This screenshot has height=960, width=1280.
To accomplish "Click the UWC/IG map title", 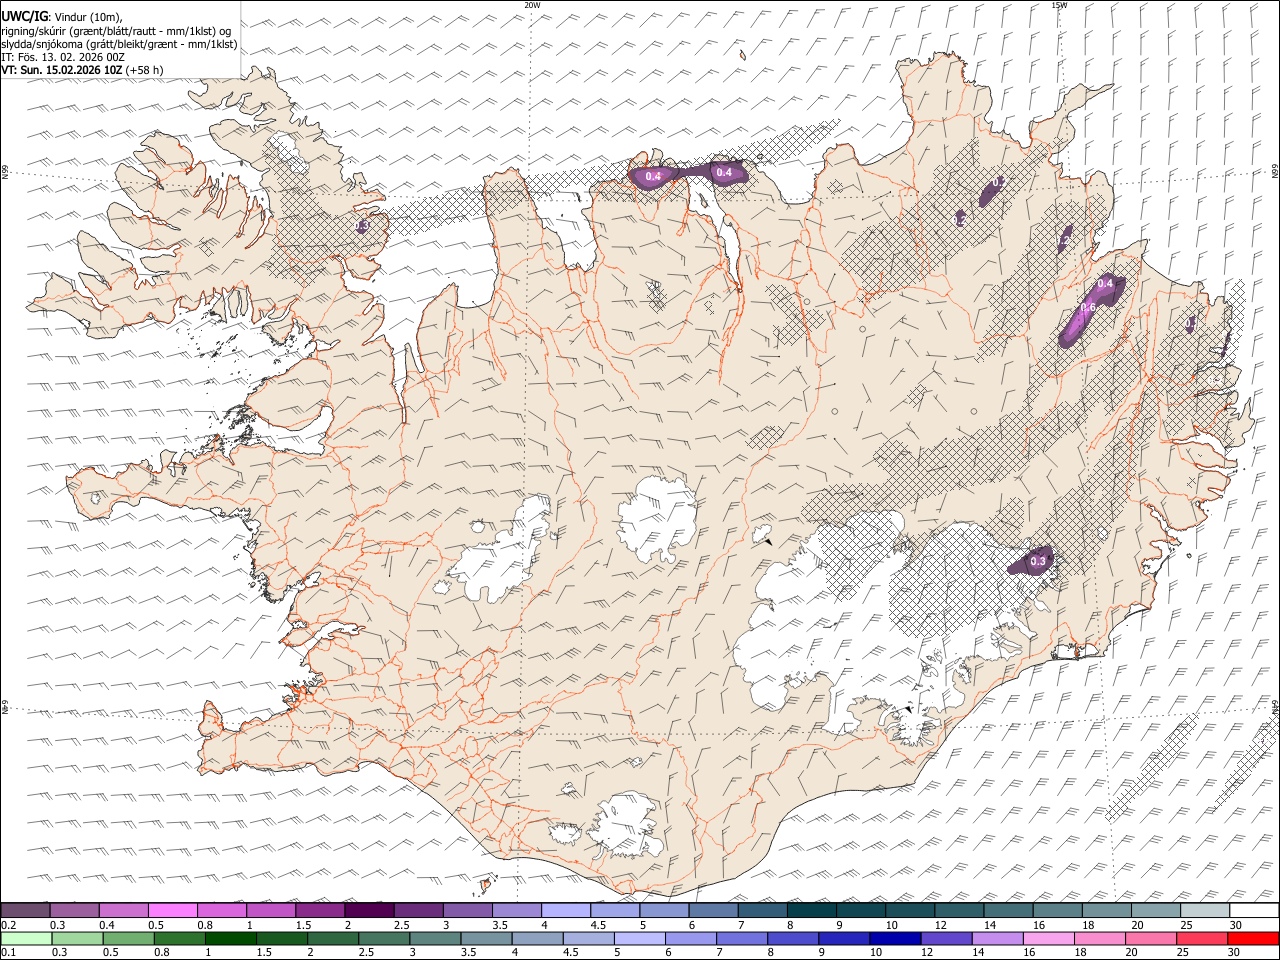I will 24,16.
